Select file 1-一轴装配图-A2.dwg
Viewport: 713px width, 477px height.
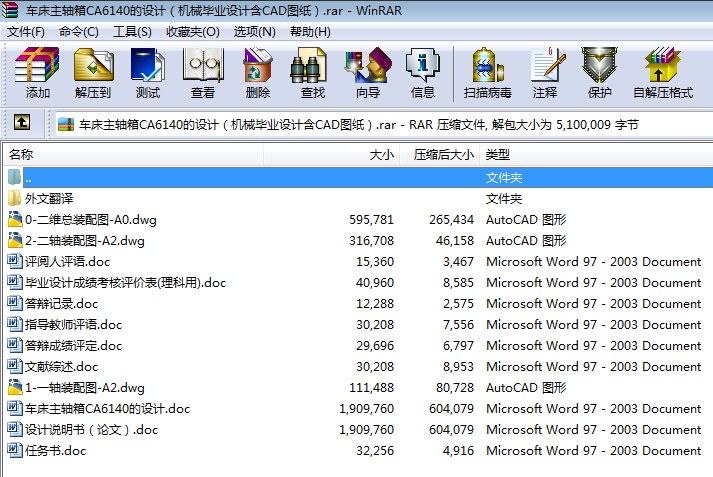[x=85, y=387]
